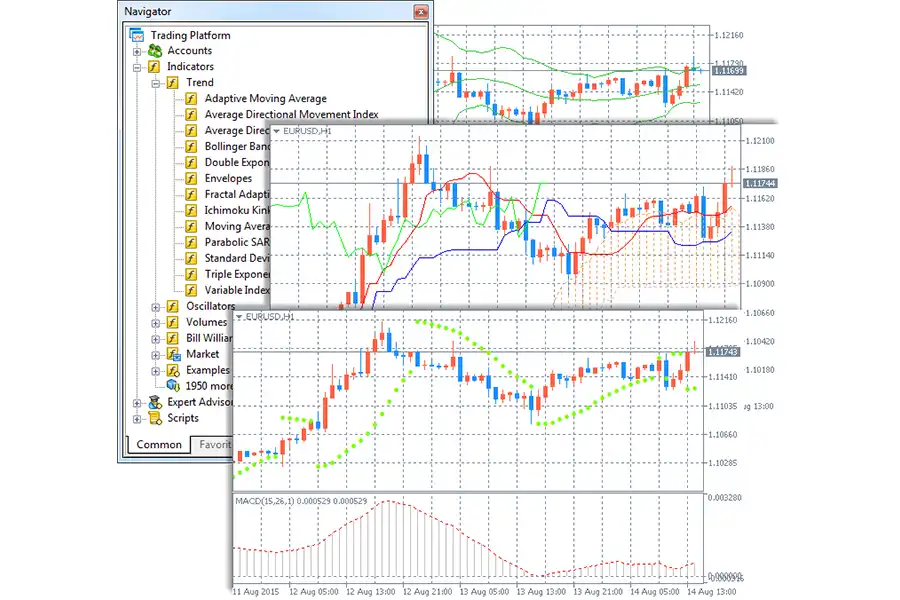Click the 0.003280 MACD scale value
This screenshot has height=600, width=900.
(724, 497)
